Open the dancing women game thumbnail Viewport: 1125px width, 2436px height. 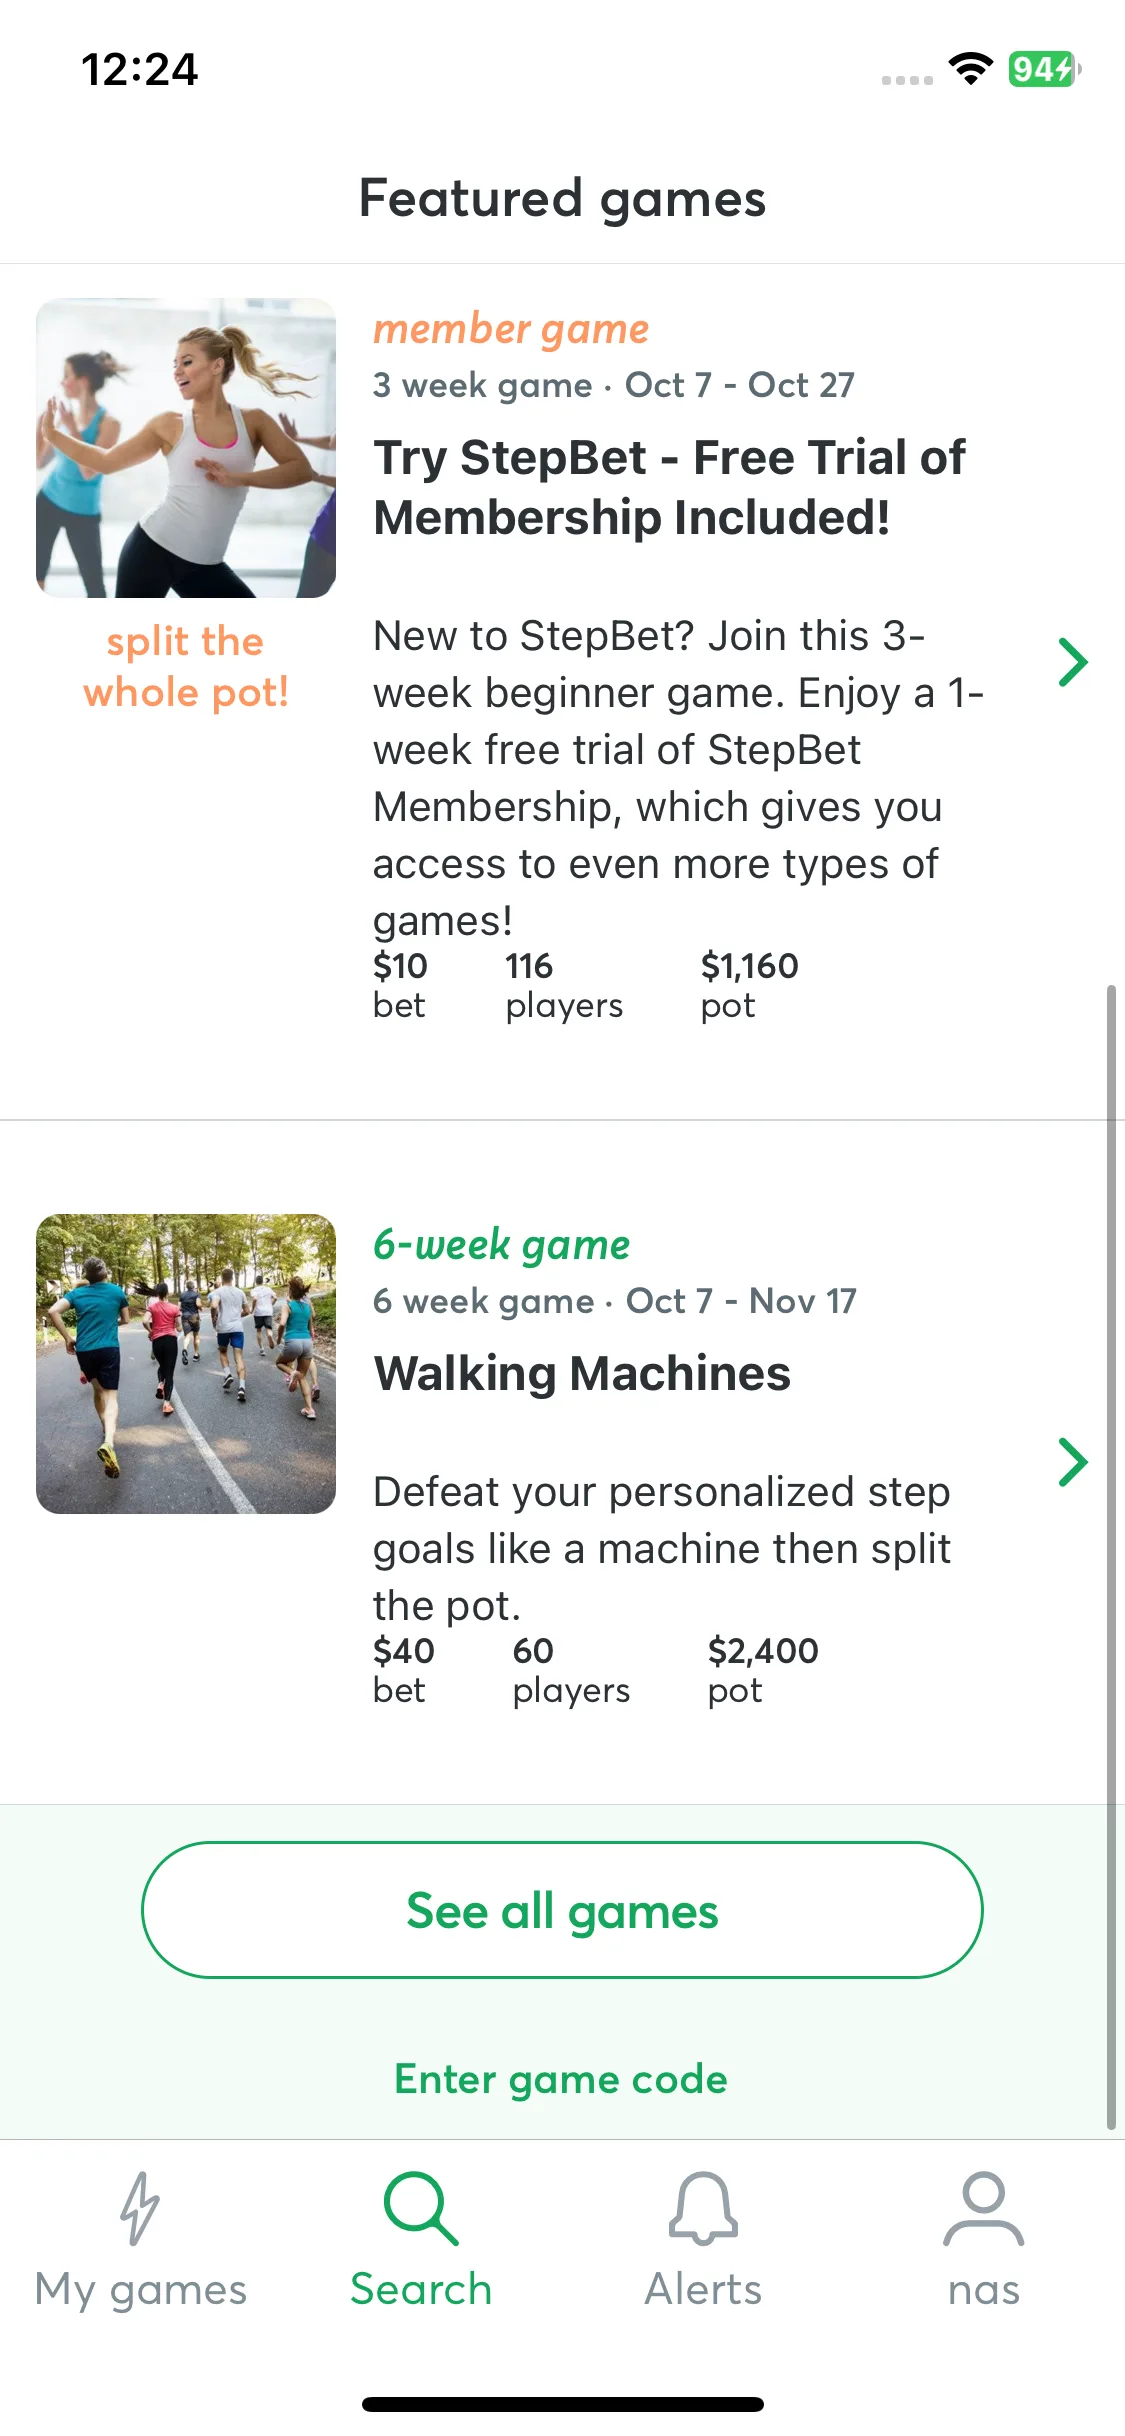[x=186, y=448]
